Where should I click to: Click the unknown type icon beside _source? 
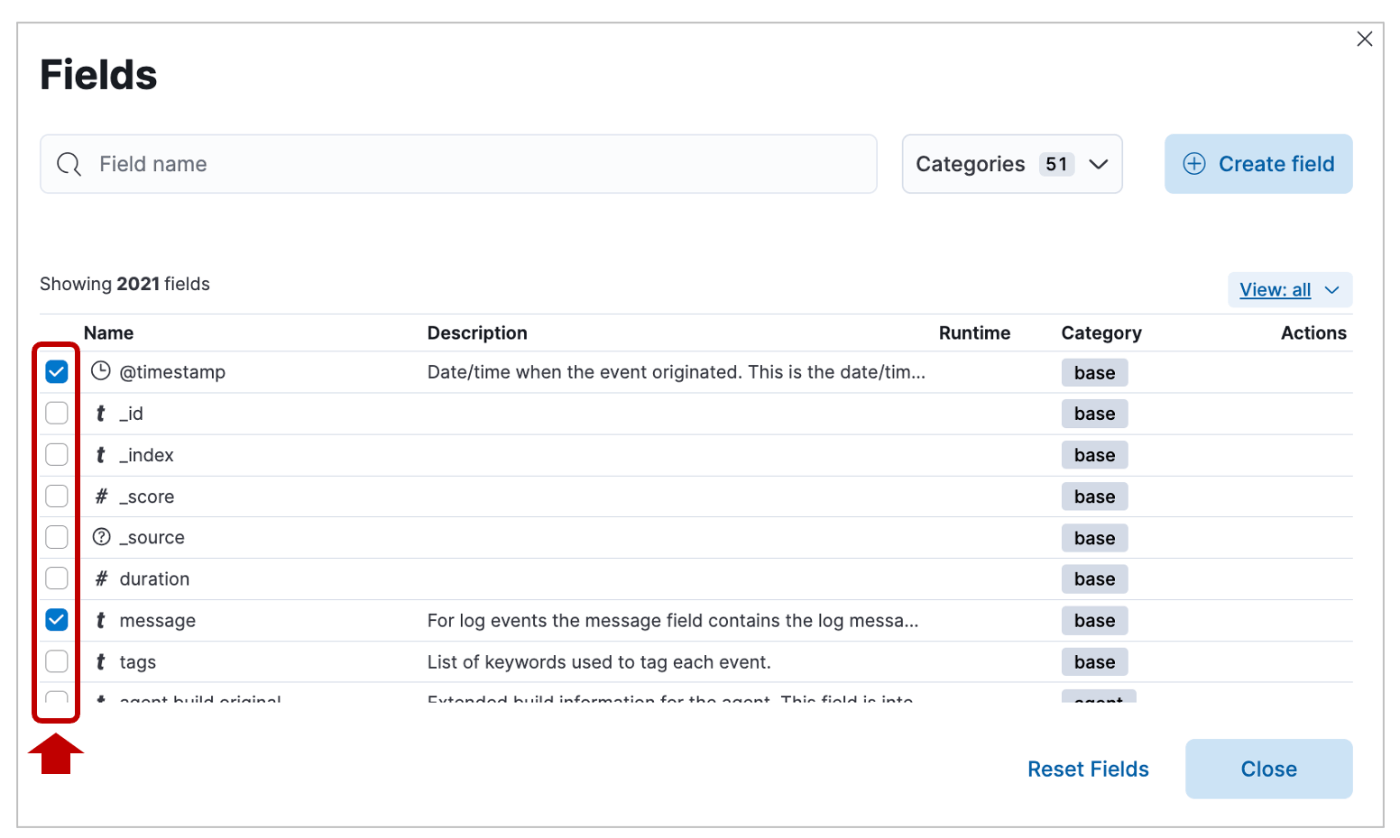100,538
